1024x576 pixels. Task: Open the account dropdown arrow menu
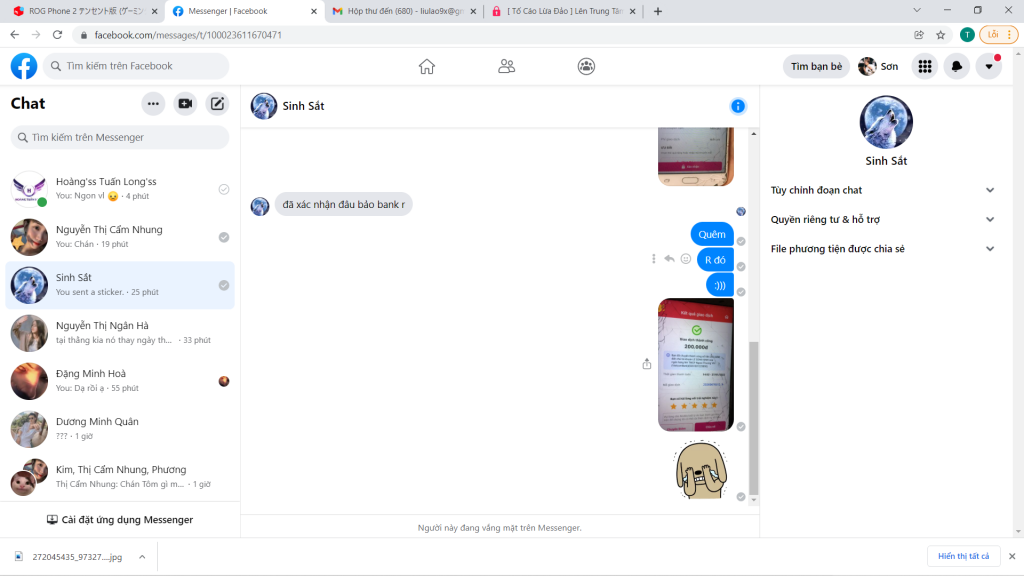pyautogui.click(x=989, y=66)
